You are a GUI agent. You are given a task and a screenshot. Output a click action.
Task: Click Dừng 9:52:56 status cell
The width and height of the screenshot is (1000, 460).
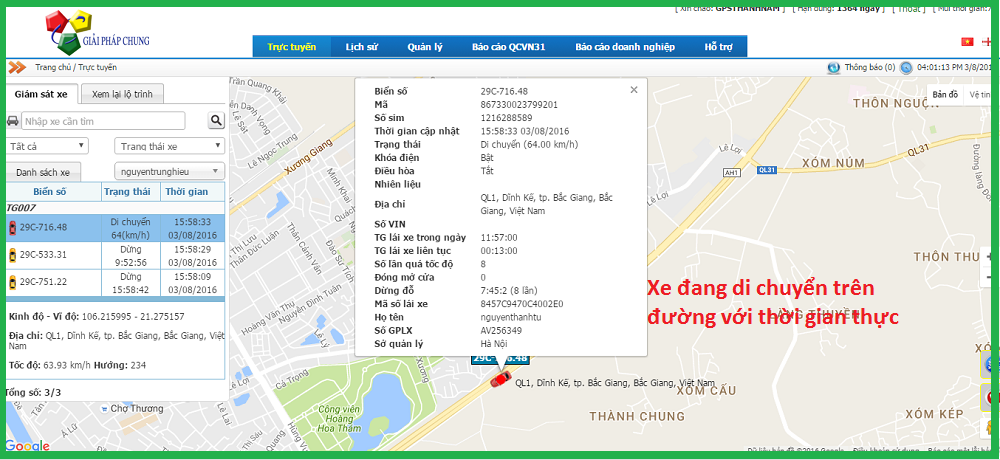click(x=131, y=255)
